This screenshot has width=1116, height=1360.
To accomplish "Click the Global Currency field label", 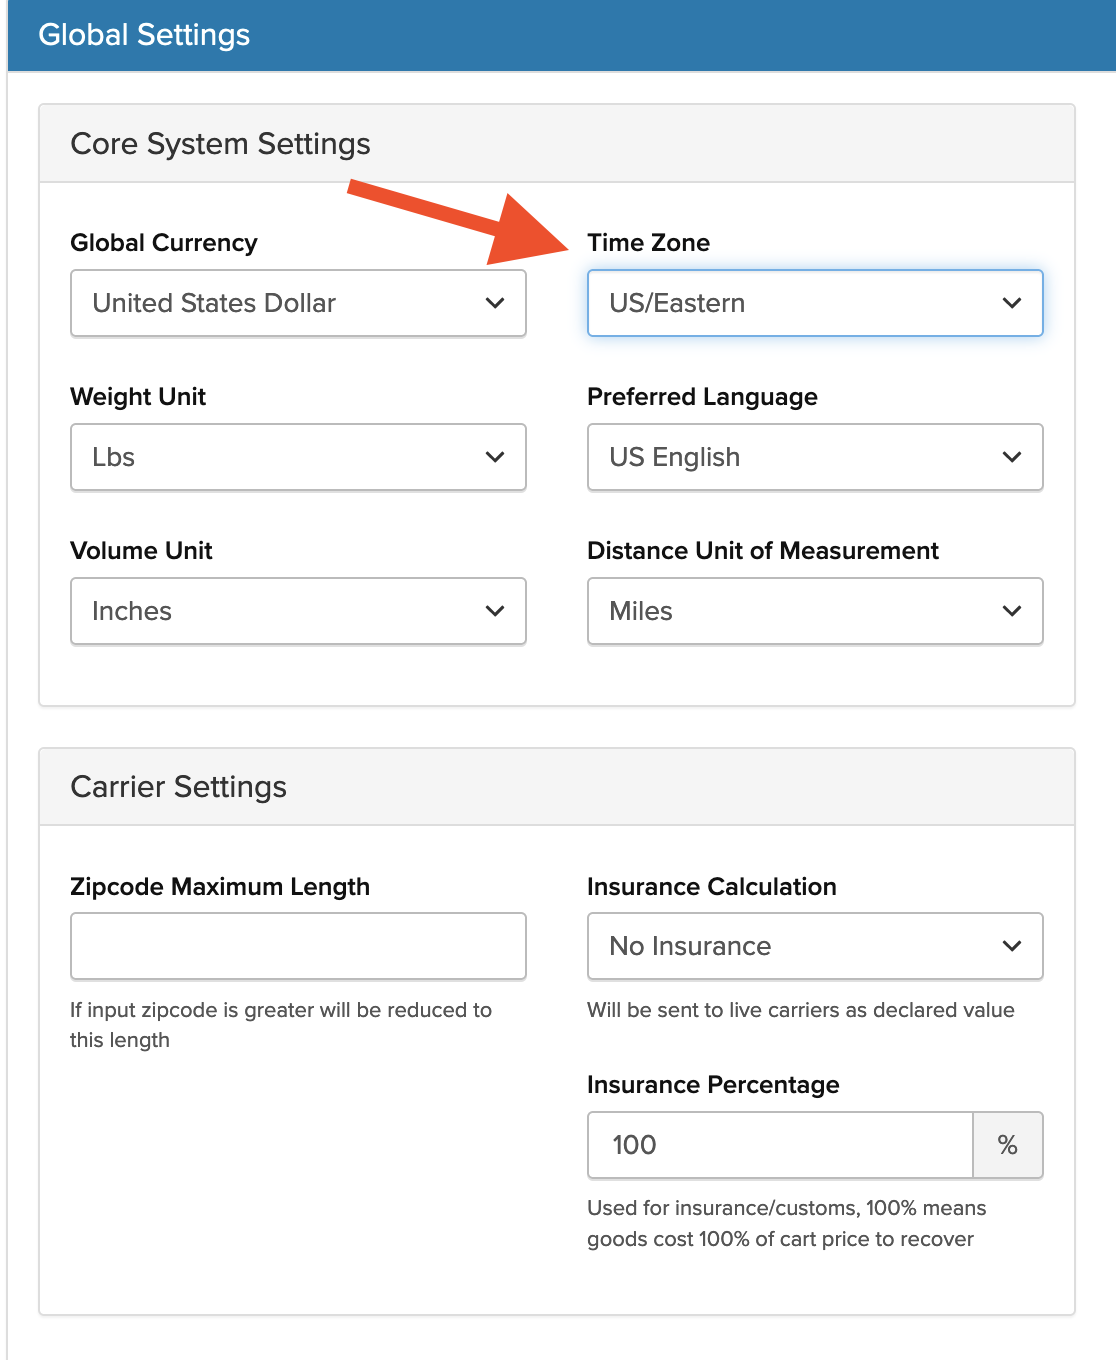I will [x=164, y=243].
